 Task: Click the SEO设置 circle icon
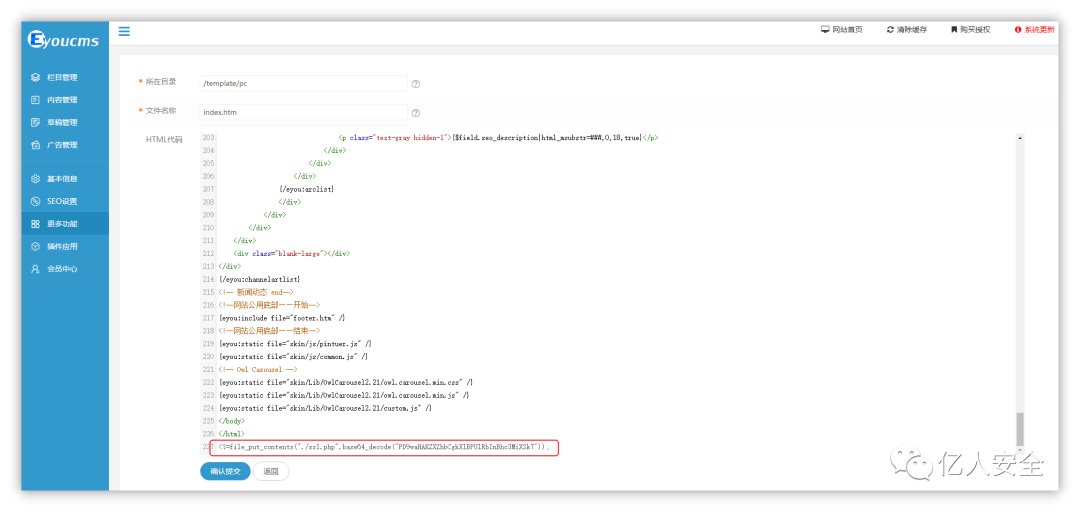click(x=35, y=202)
